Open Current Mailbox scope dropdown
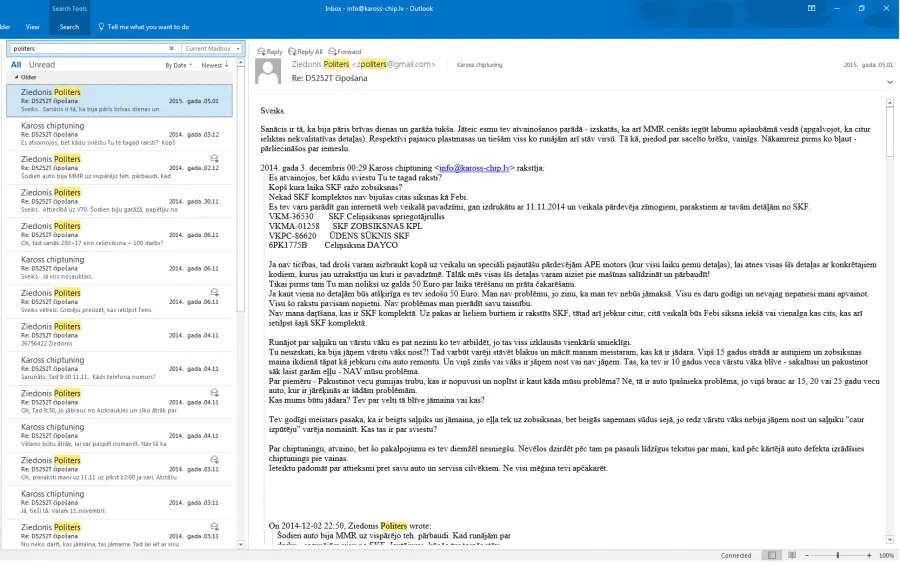 coord(212,49)
